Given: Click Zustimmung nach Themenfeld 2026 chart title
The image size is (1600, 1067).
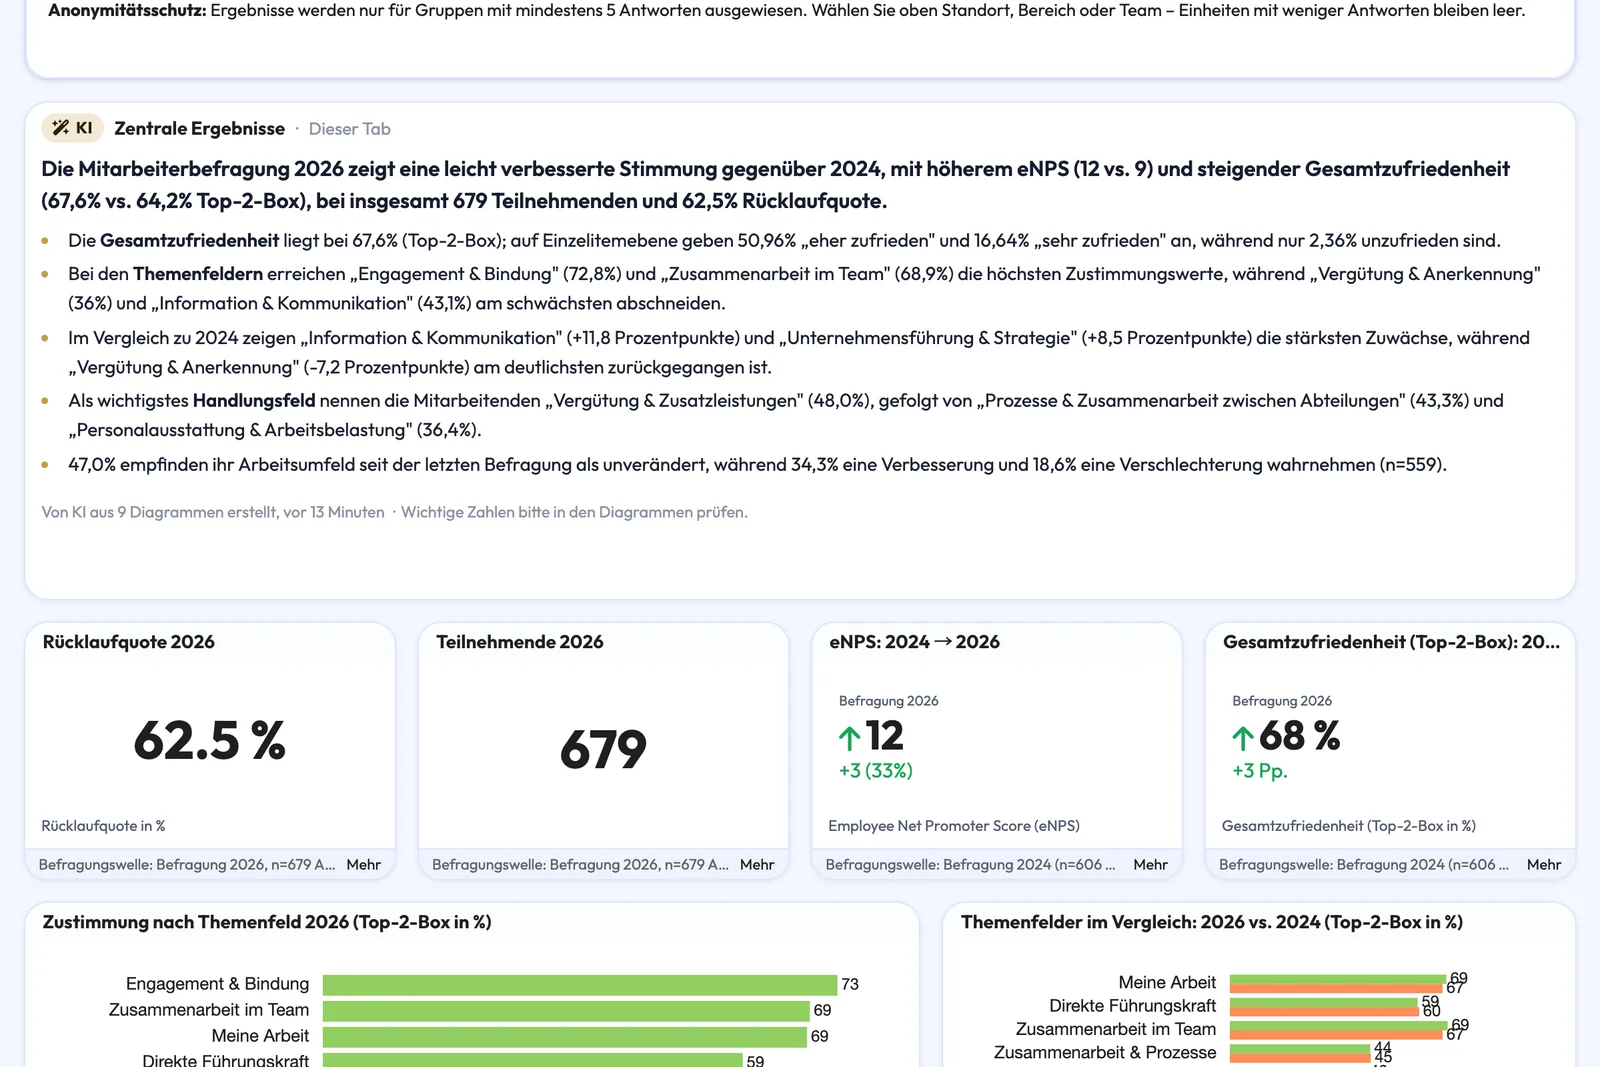Looking at the screenshot, I should (x=267, y=922).
